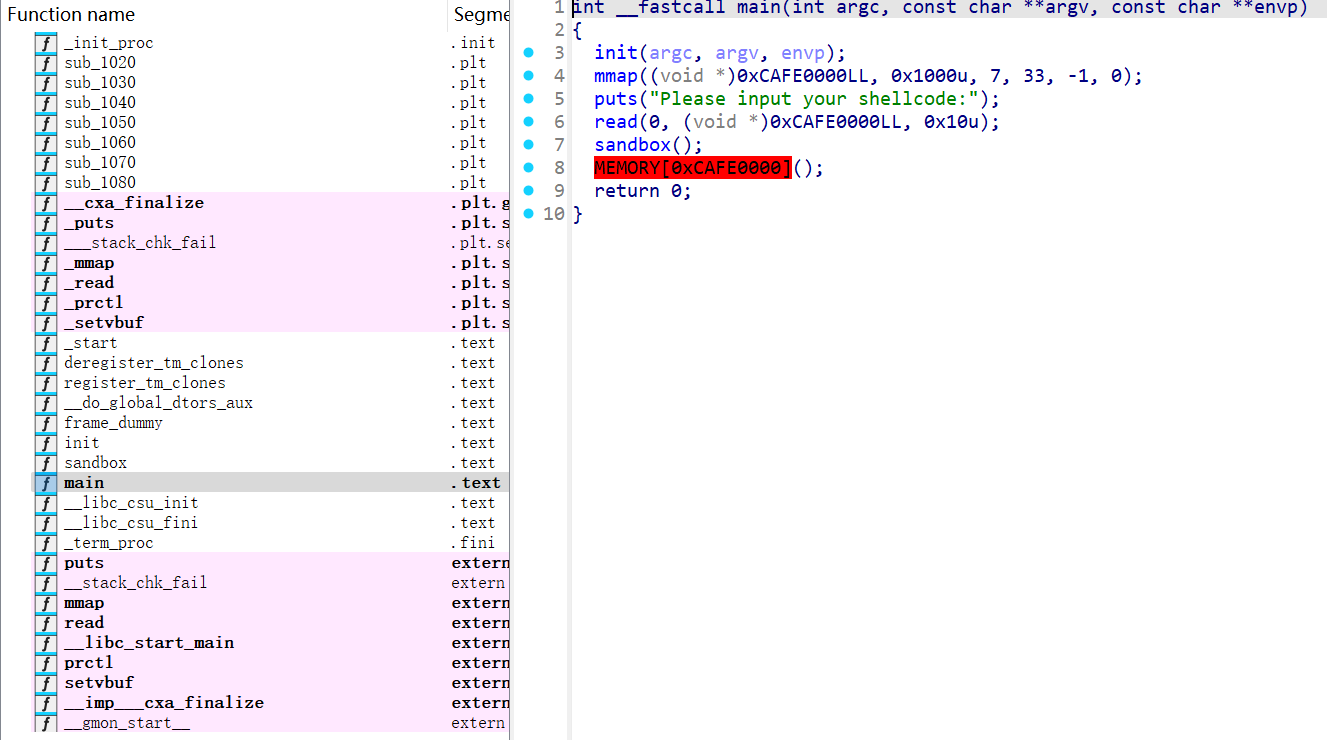
Task: Click the function icon beside __libc_csu_fini
Action: click(x=46, y=523)
